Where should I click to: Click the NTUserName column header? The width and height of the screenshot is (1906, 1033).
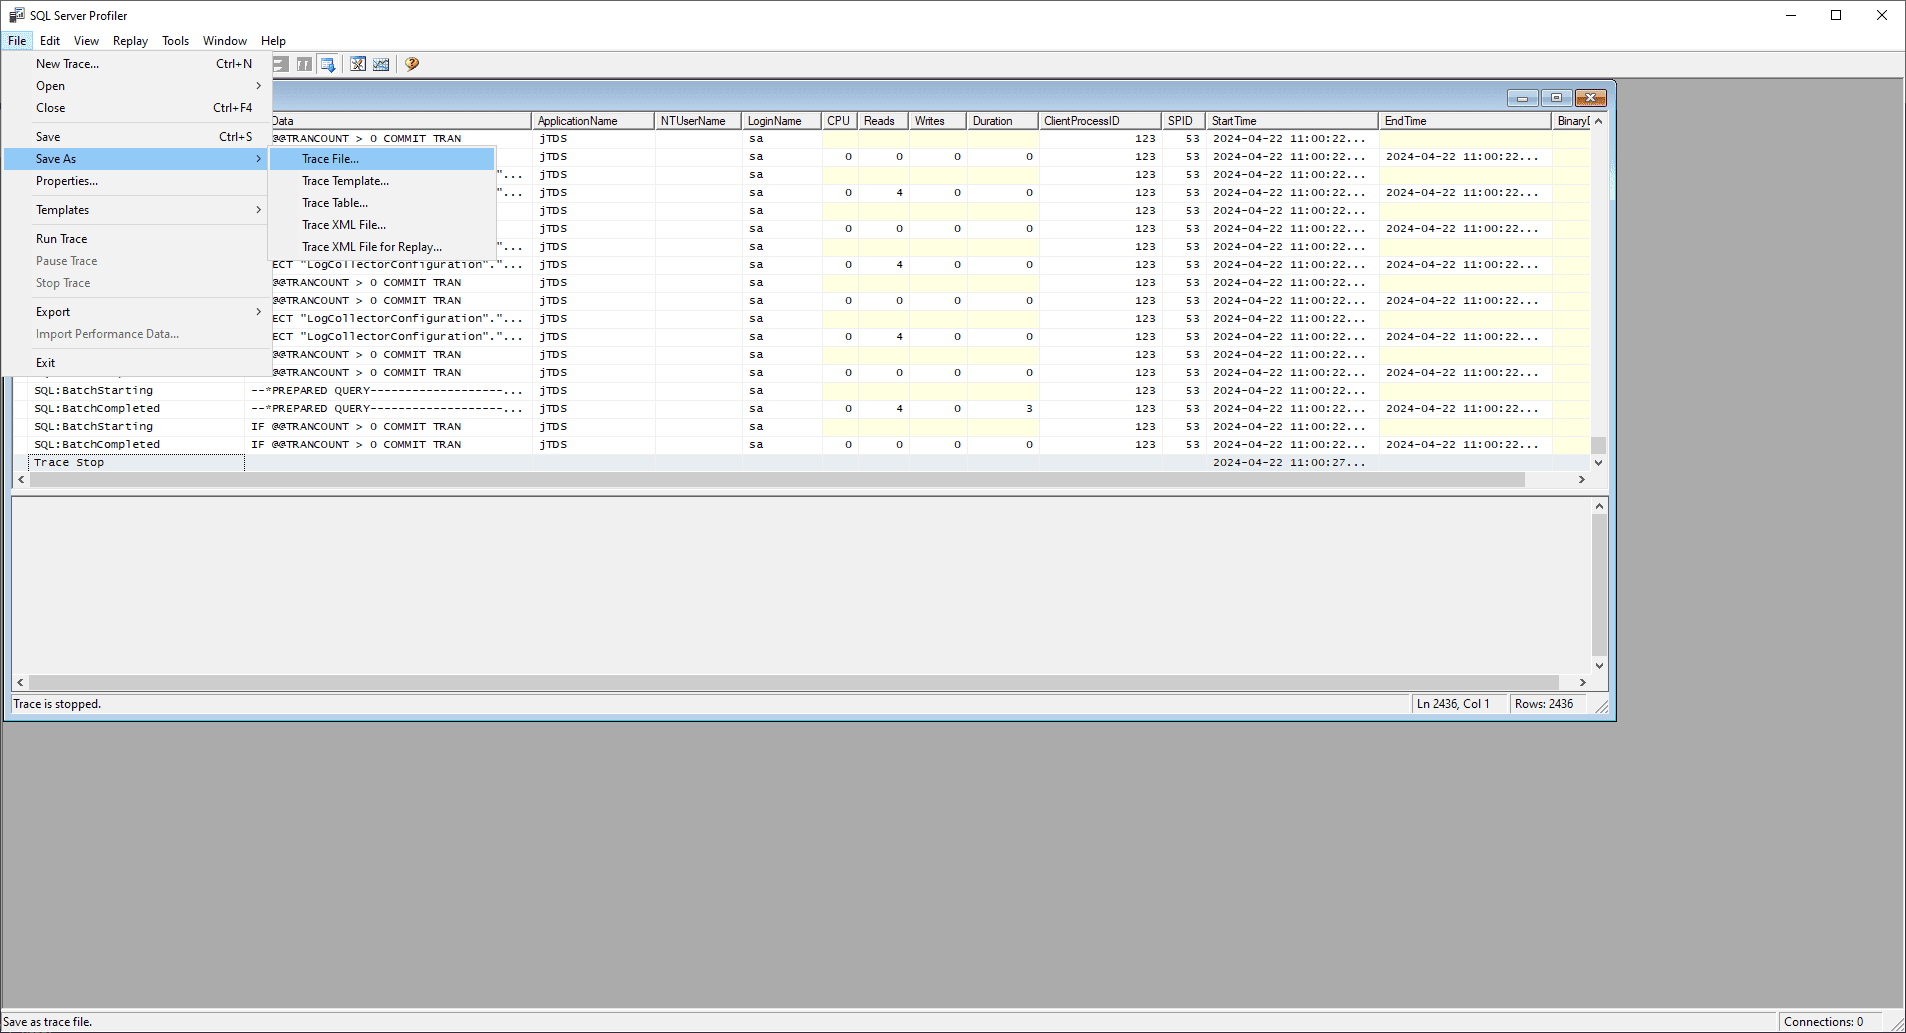(698, 121)
